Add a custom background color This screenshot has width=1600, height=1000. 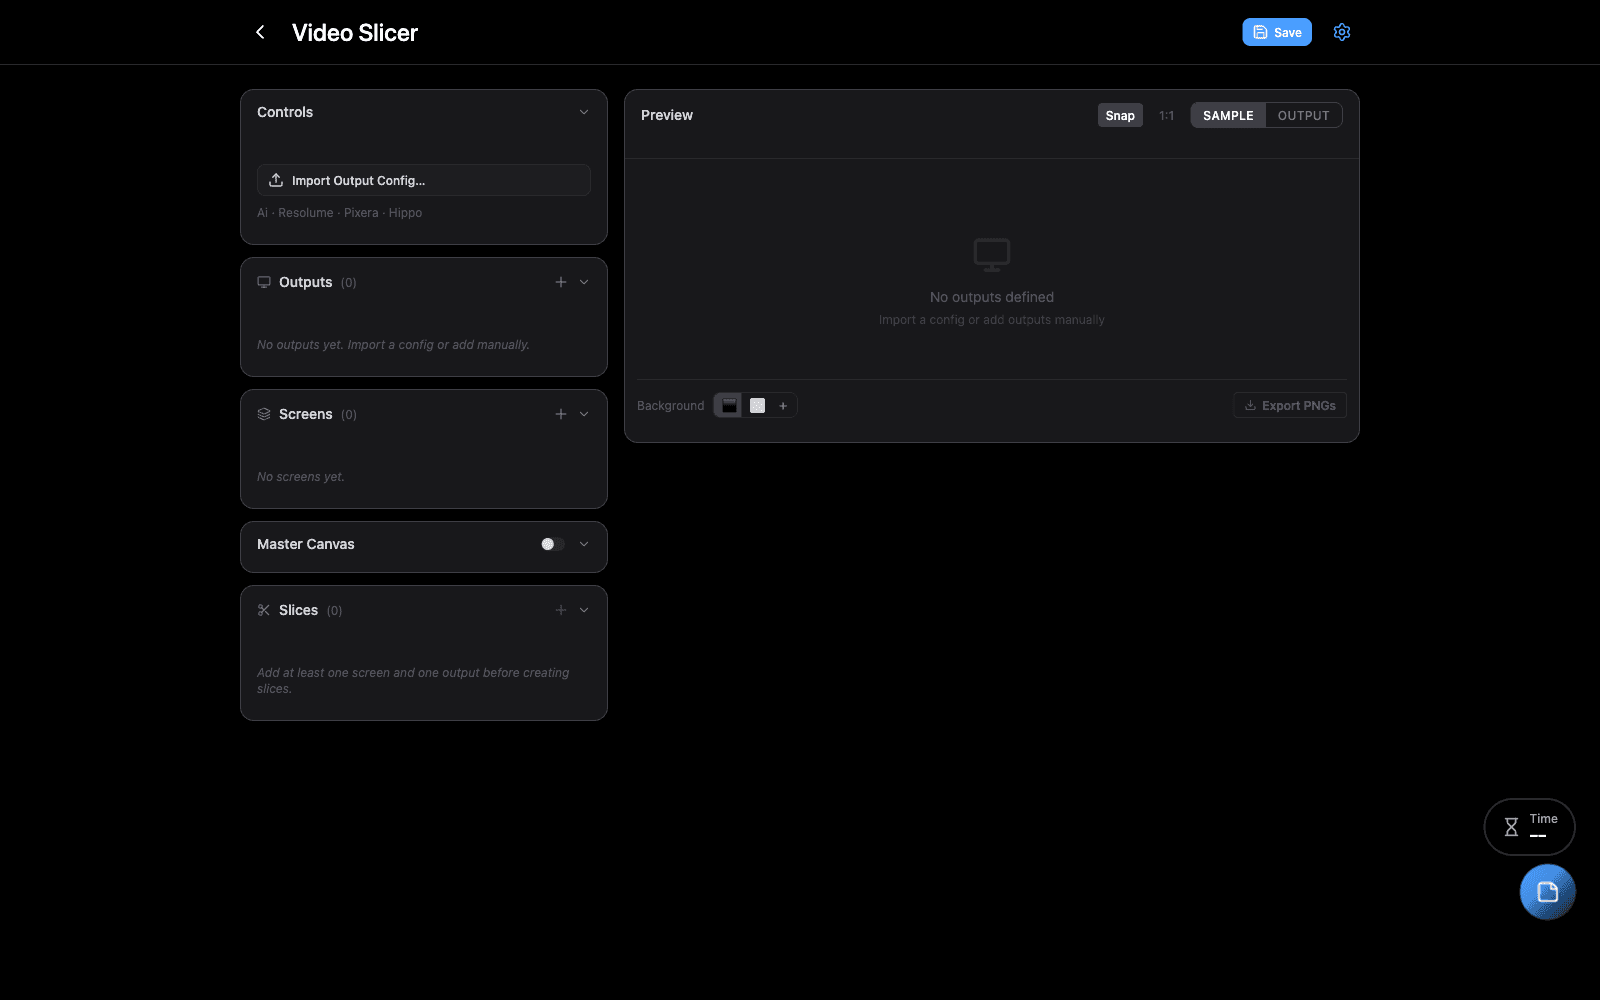pyautogui.click(x=783, y=406)
